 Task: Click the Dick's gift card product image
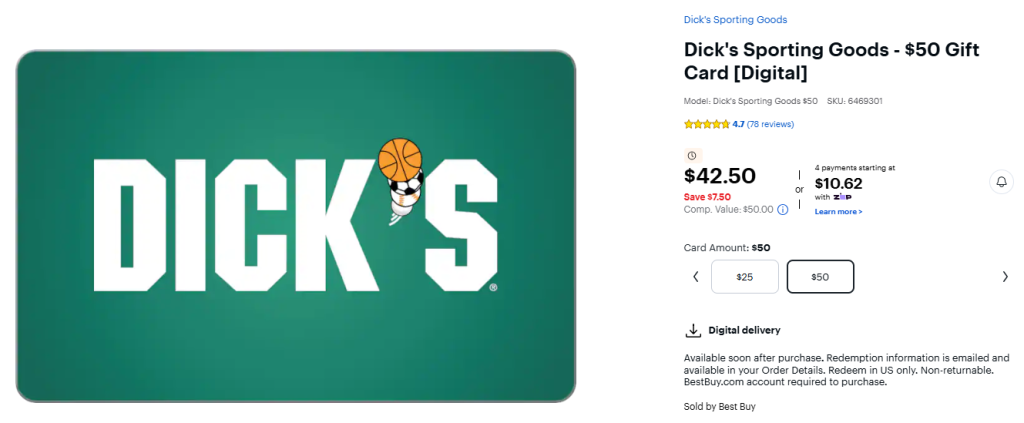pyautogui.click(x=296, y=226)
